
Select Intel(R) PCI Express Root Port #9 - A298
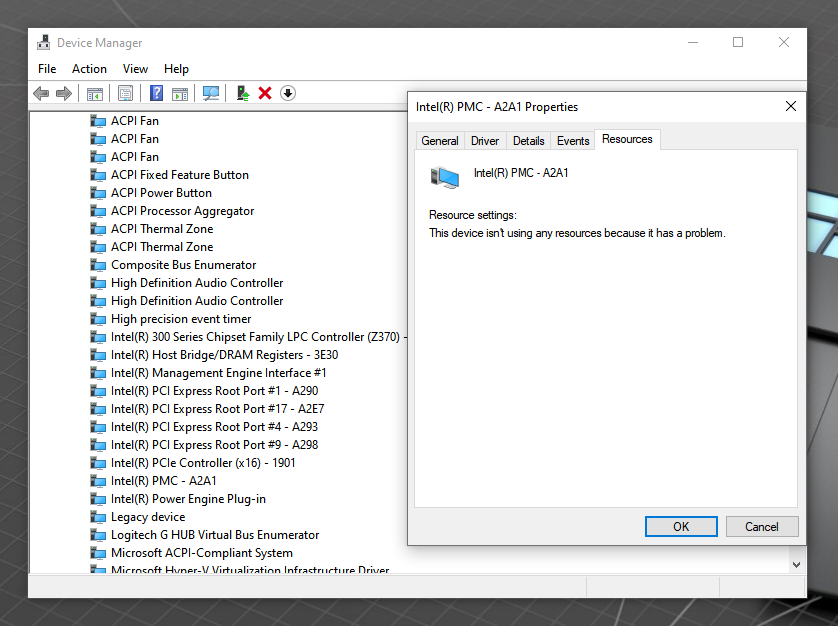coord(214,445)
